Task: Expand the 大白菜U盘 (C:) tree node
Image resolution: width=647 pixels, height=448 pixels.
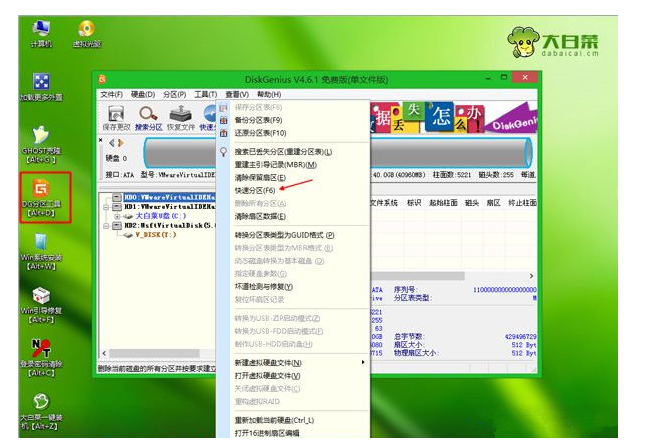Action: [117, 216]
